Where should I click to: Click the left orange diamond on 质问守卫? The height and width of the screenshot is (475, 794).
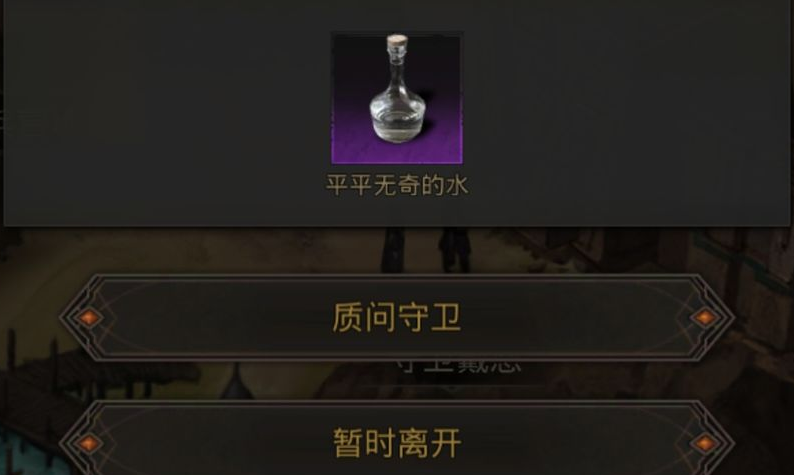tap(89, 318)
